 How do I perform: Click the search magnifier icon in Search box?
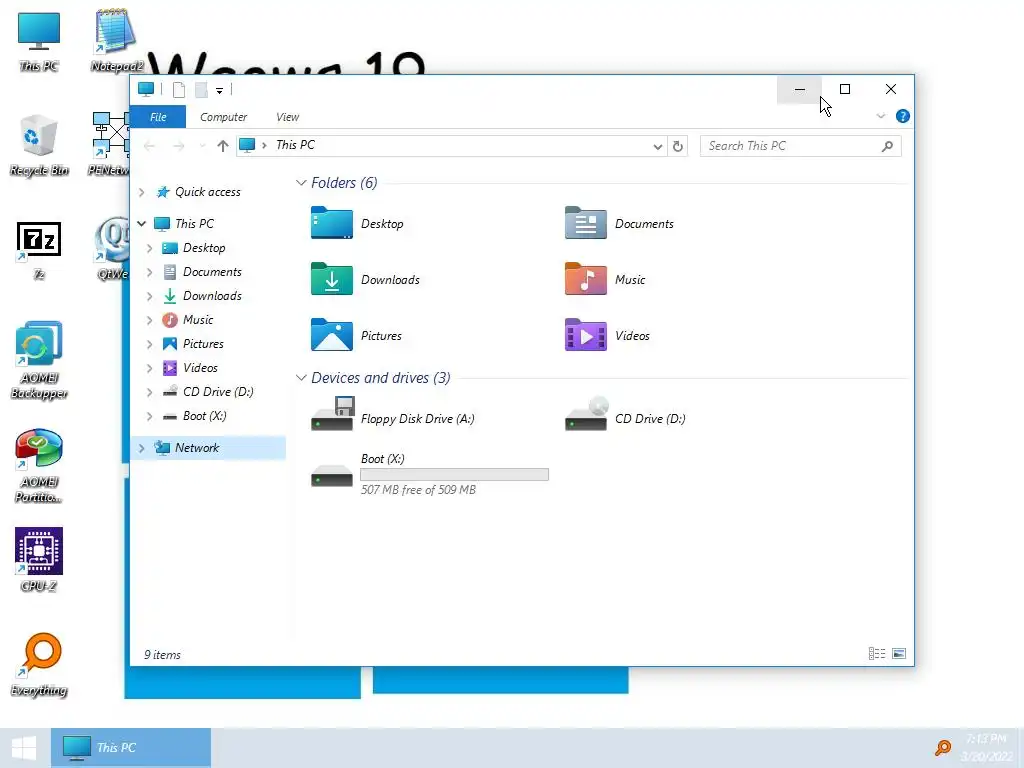tap(887, 146)
